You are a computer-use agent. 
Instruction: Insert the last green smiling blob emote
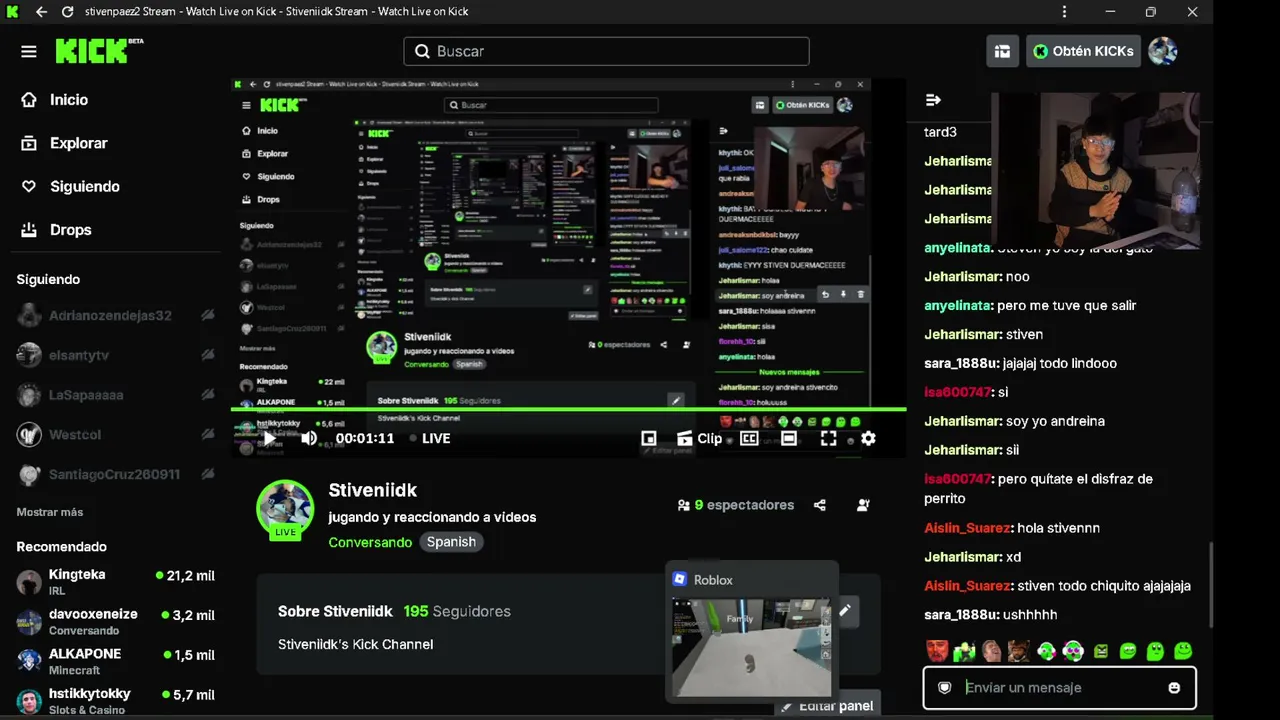(1183, 651)
